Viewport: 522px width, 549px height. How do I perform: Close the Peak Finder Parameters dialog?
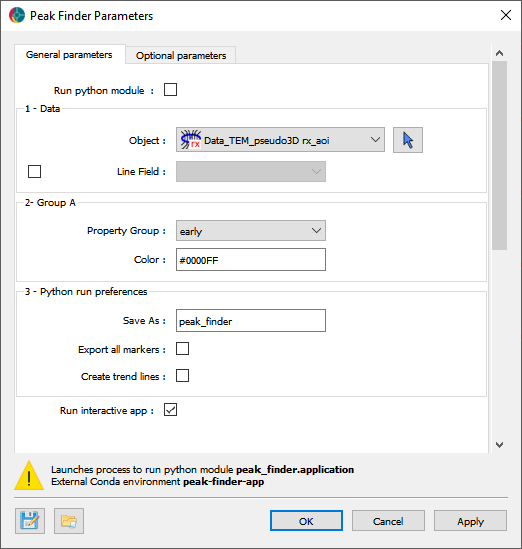click(506, 15)
